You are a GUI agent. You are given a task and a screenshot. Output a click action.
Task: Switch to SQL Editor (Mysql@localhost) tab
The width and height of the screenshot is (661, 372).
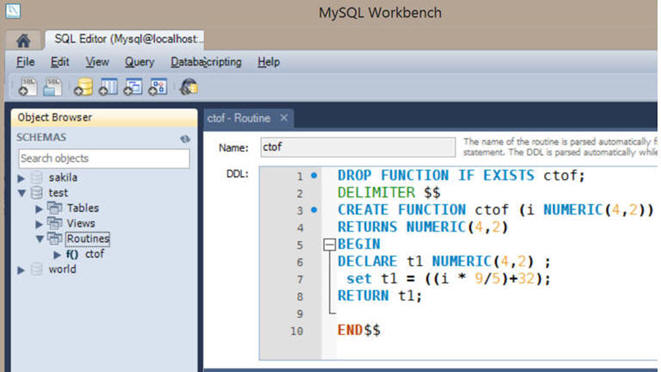(125, 39)
